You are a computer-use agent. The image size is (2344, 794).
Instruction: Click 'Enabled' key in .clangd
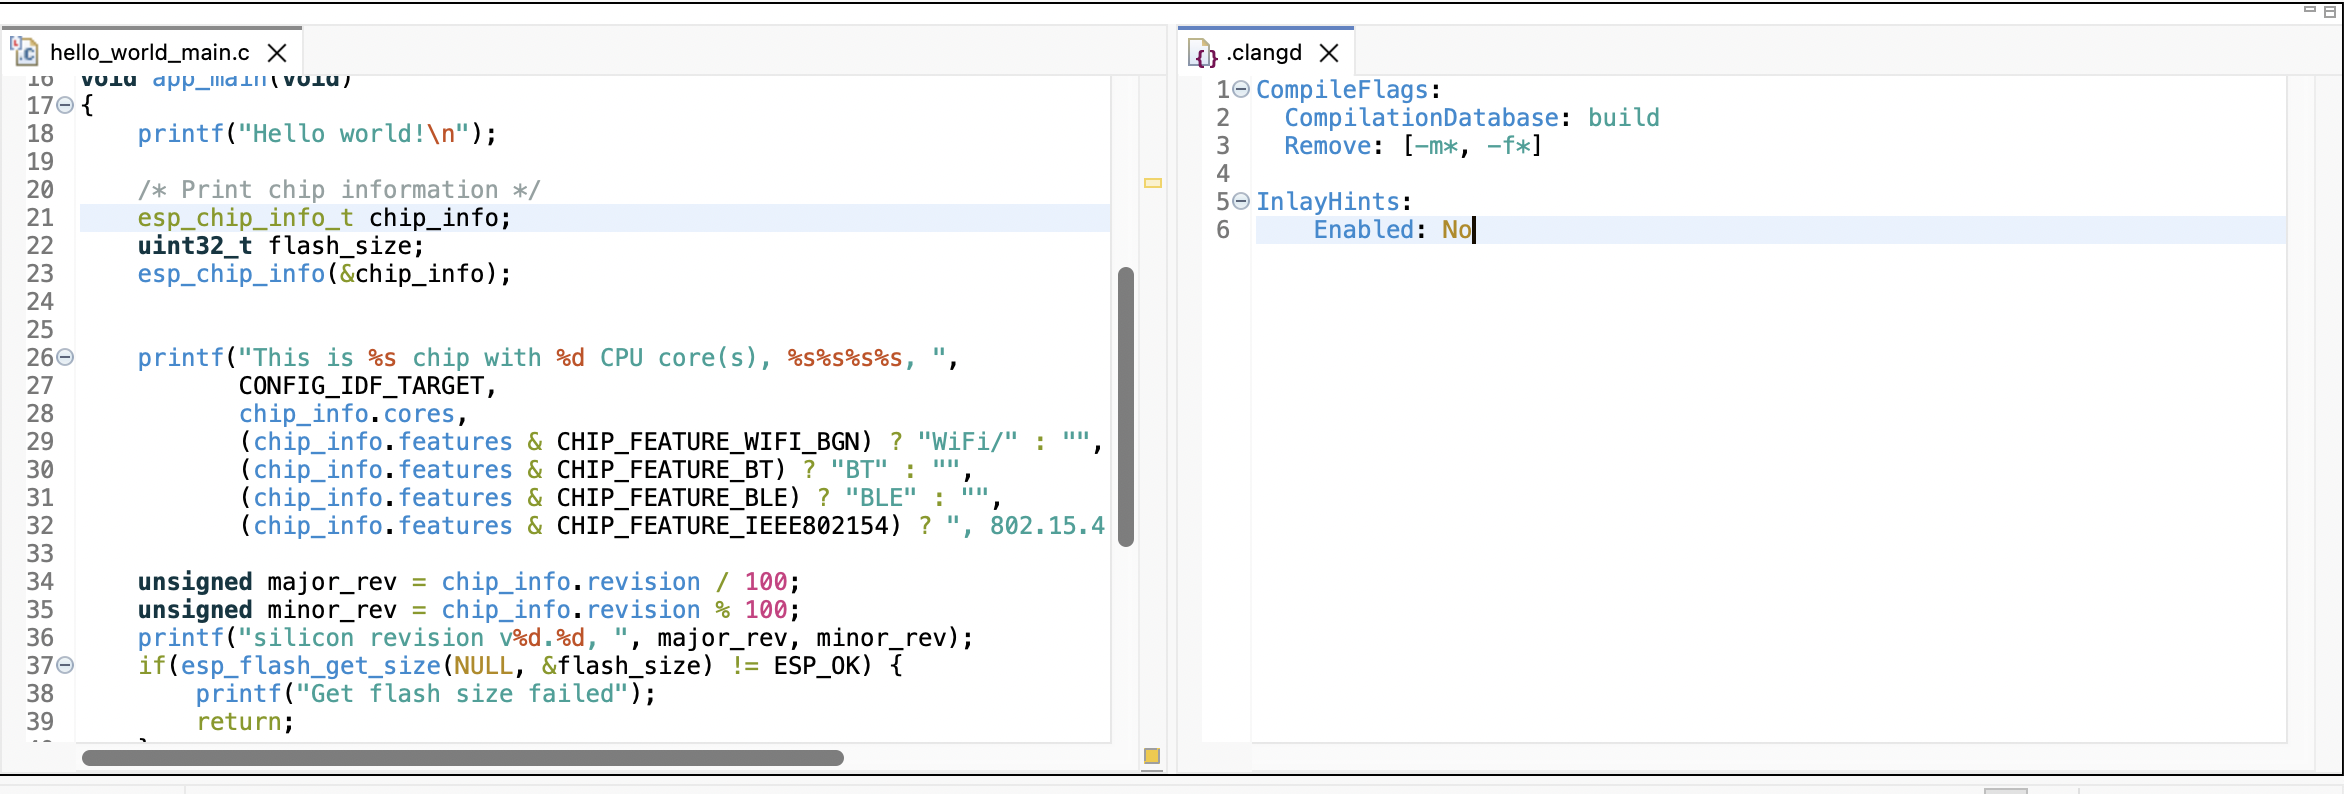(1364, 230)
